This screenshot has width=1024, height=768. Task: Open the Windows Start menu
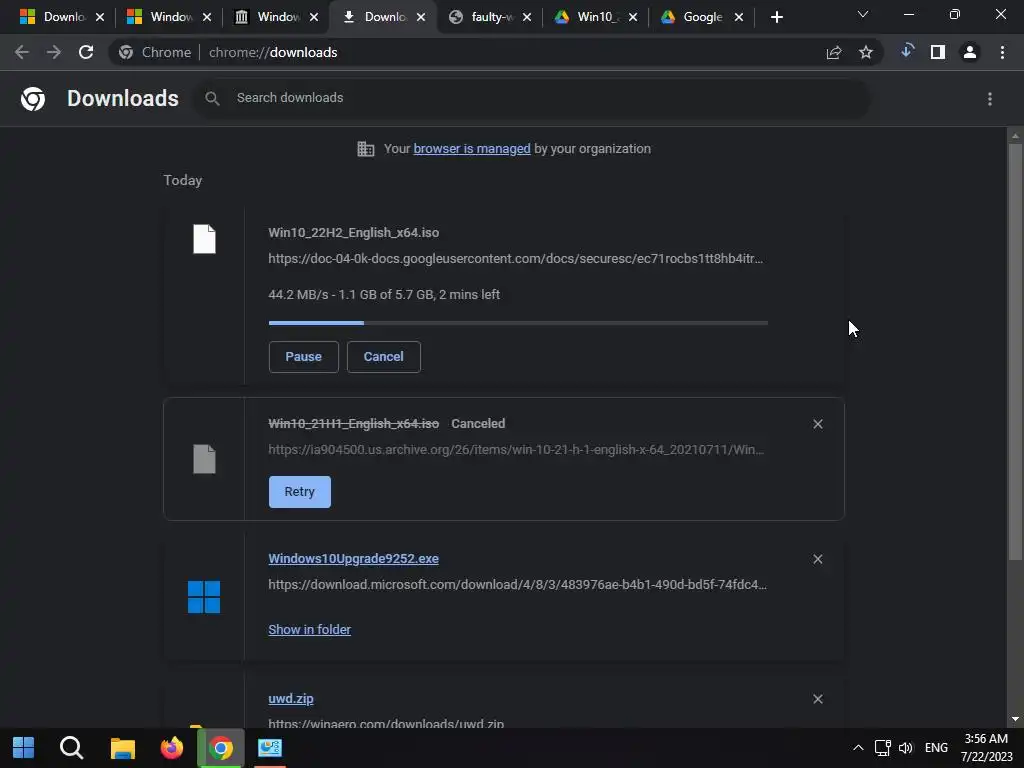click(x=24, y=748)
